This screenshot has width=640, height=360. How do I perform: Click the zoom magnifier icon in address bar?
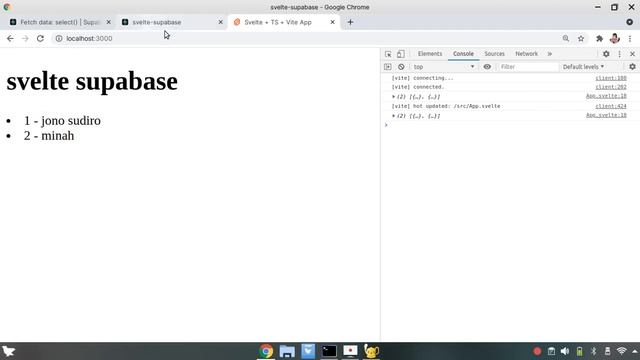tap(566, 38)
